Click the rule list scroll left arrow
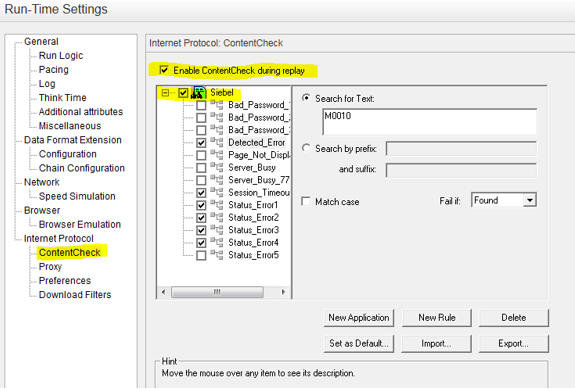Viewport: 575px width, 390px height. tap(164, 292)
